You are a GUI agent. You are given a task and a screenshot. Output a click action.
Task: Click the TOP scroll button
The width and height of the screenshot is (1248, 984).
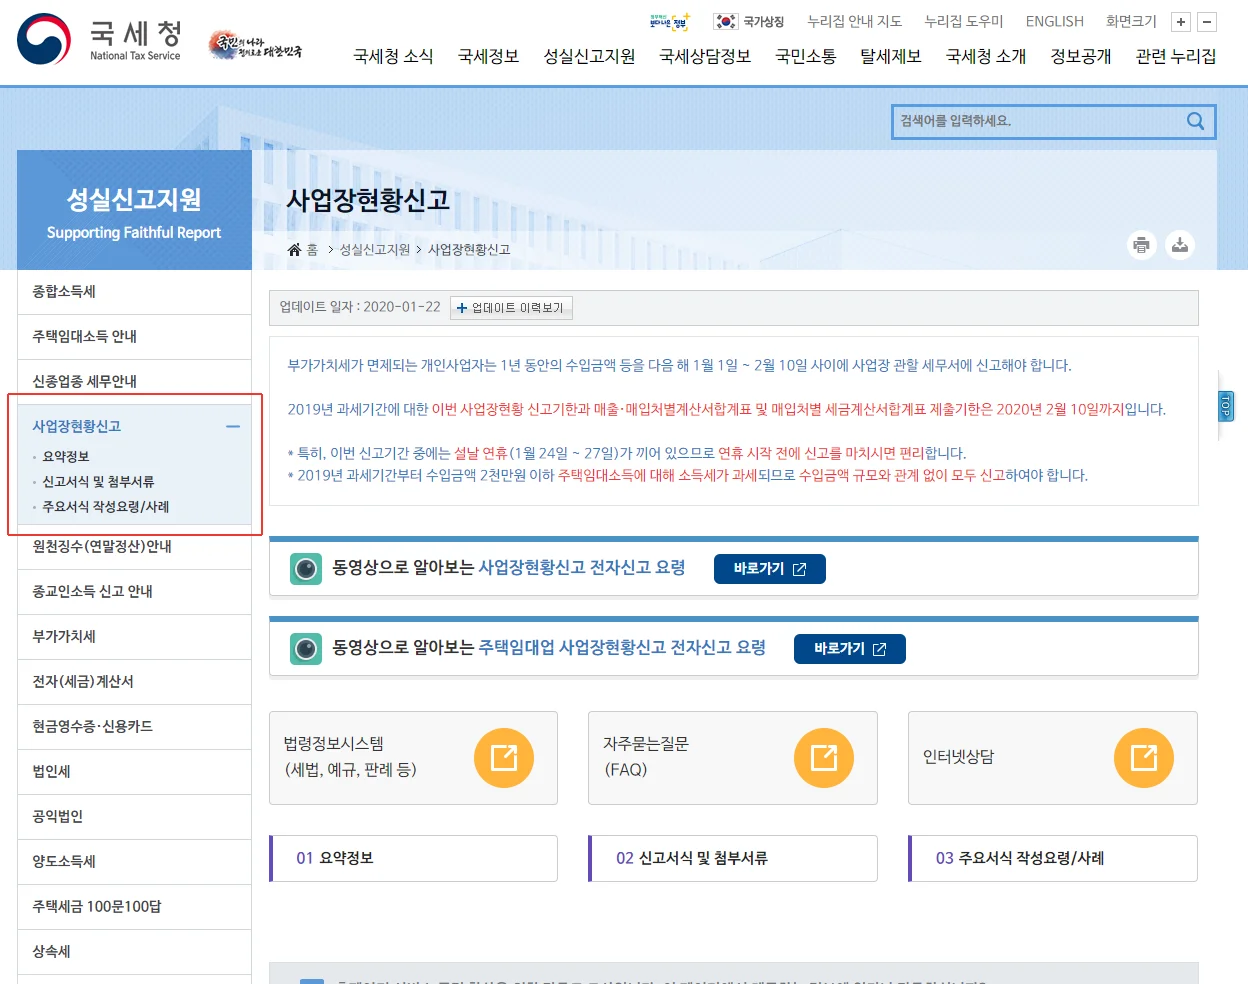tap(1226, 406)
